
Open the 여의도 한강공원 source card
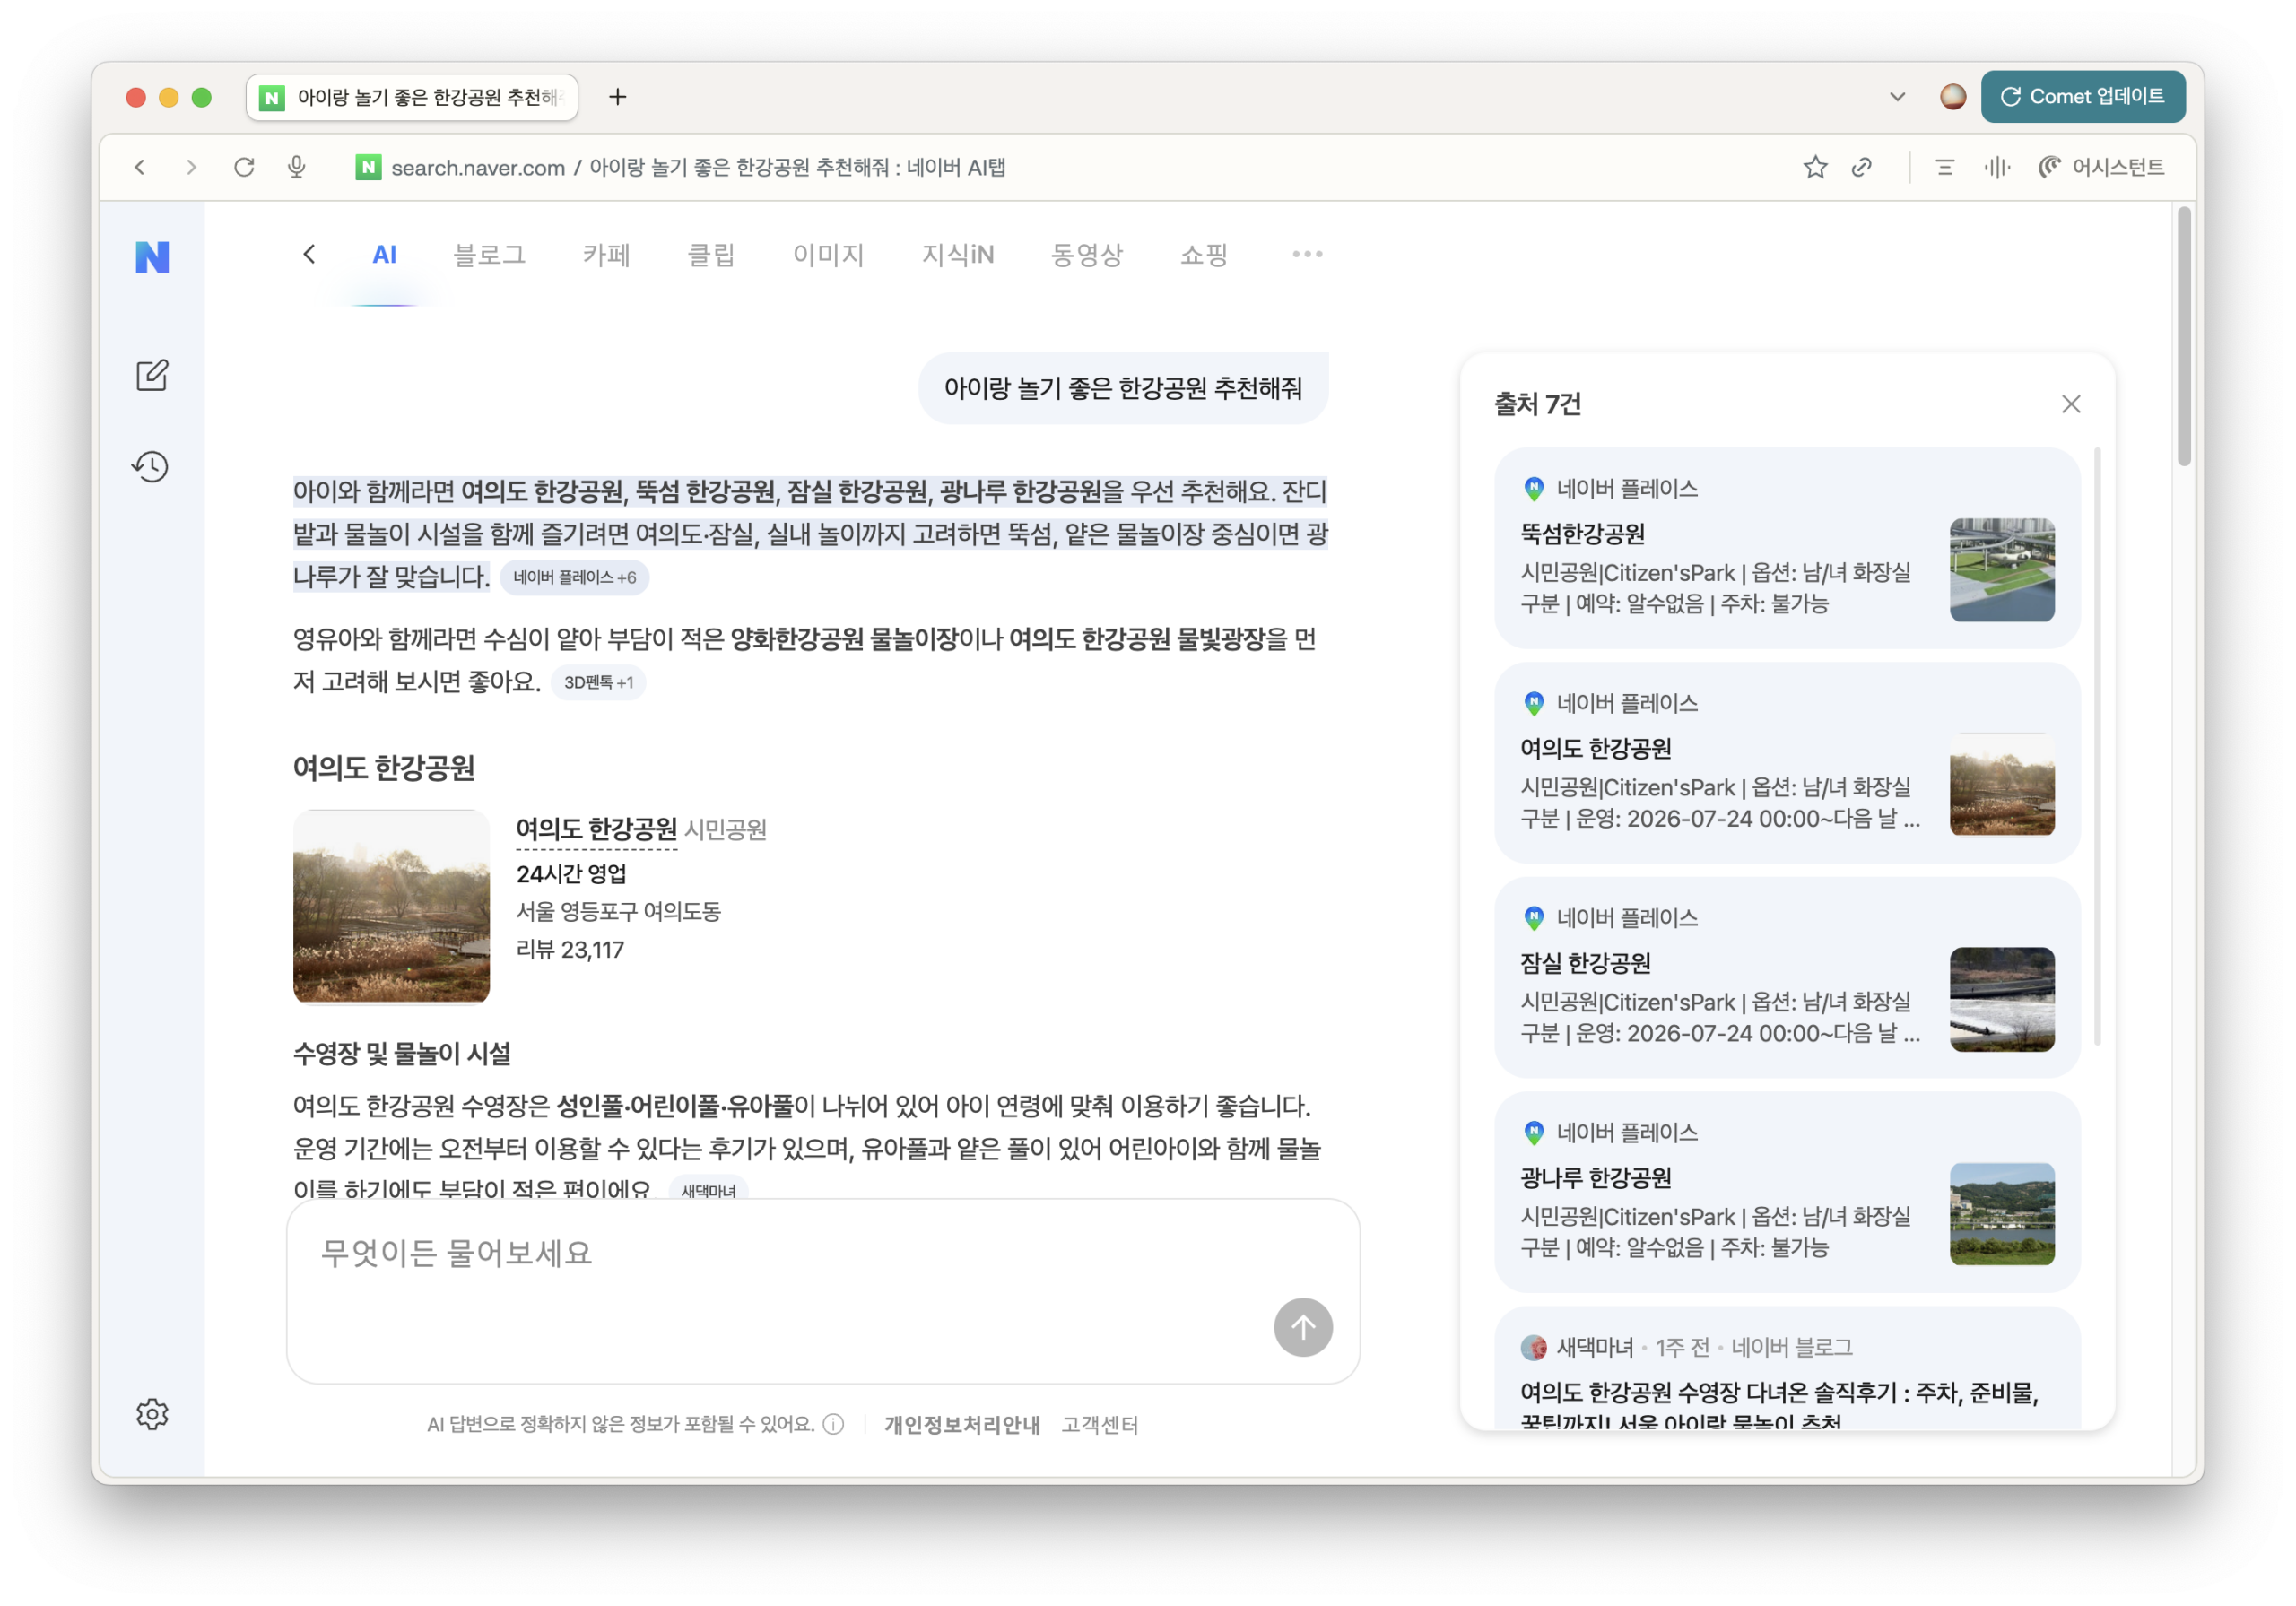click(1787, 762)
